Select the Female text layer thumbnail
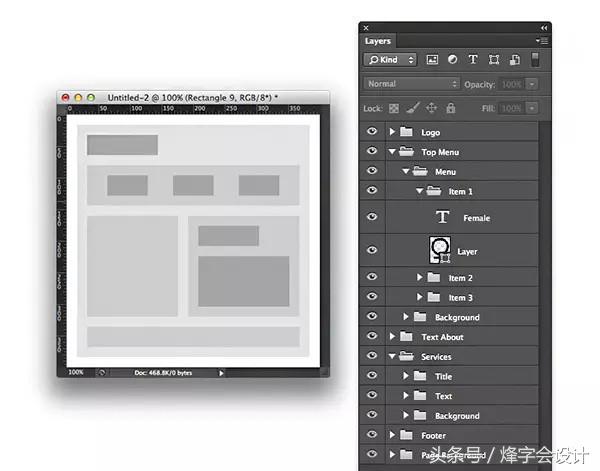 442,217
